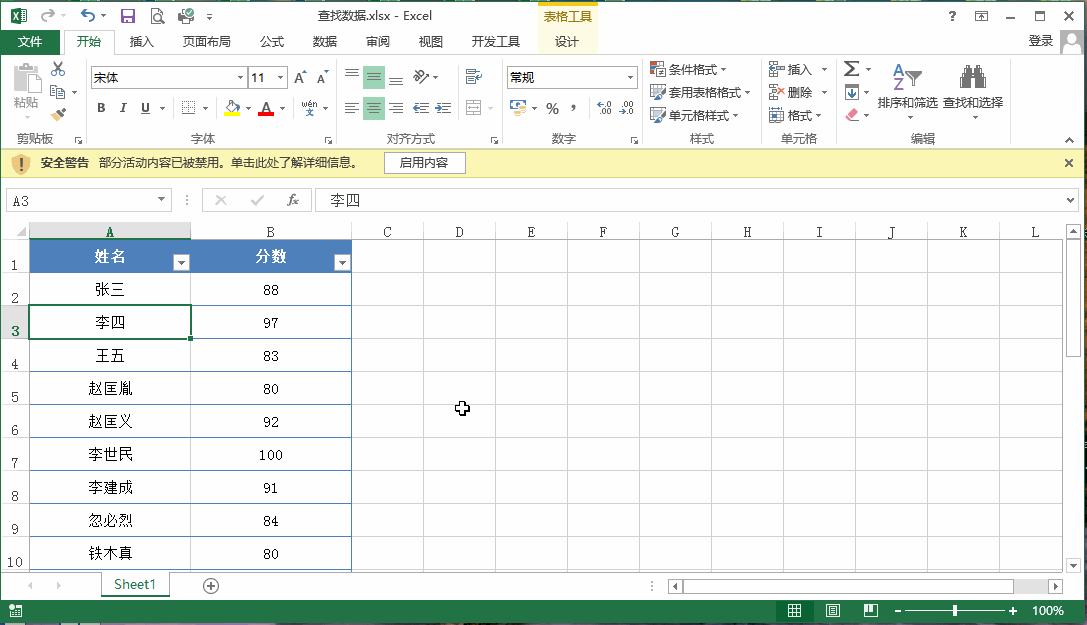Toggle center horizontal alignment

[373, 108]
